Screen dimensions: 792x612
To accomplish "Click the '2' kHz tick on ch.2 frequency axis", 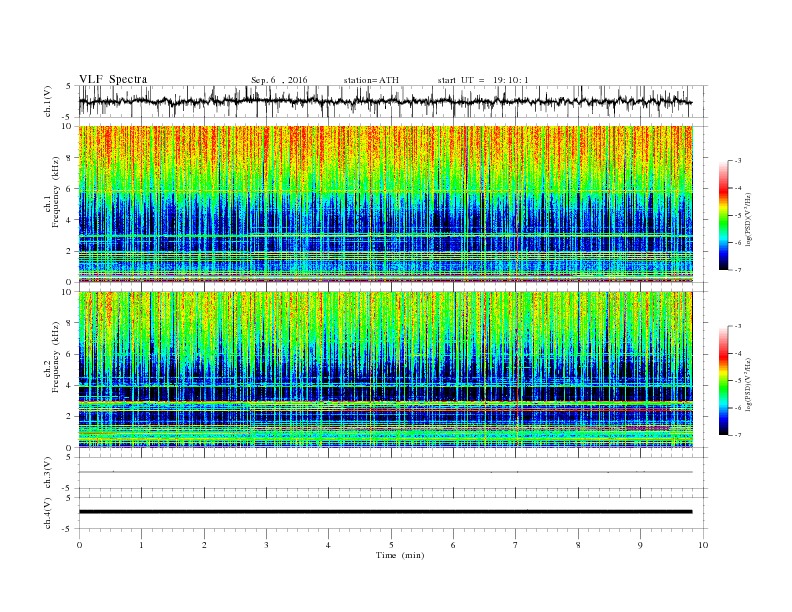I will point(70,417).
